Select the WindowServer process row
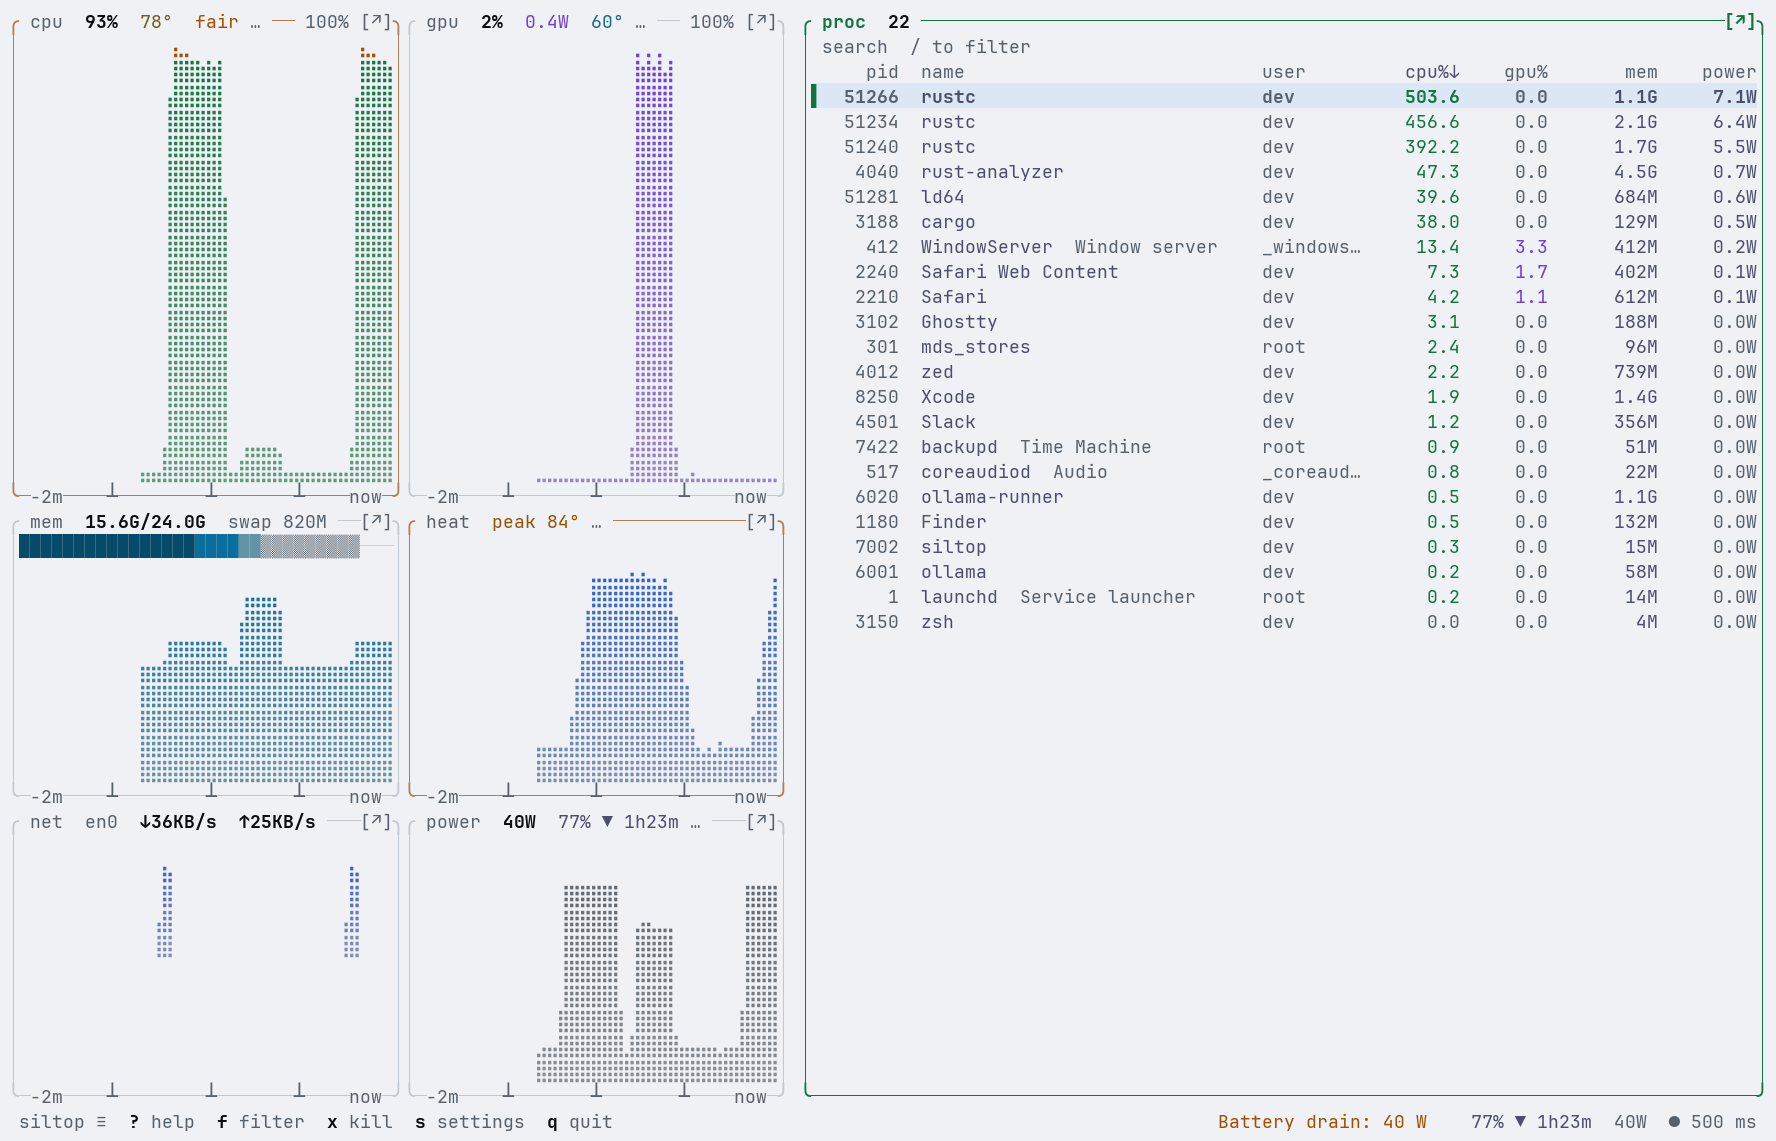This screenshot has height=1141, width=1776. point(1284,247)
